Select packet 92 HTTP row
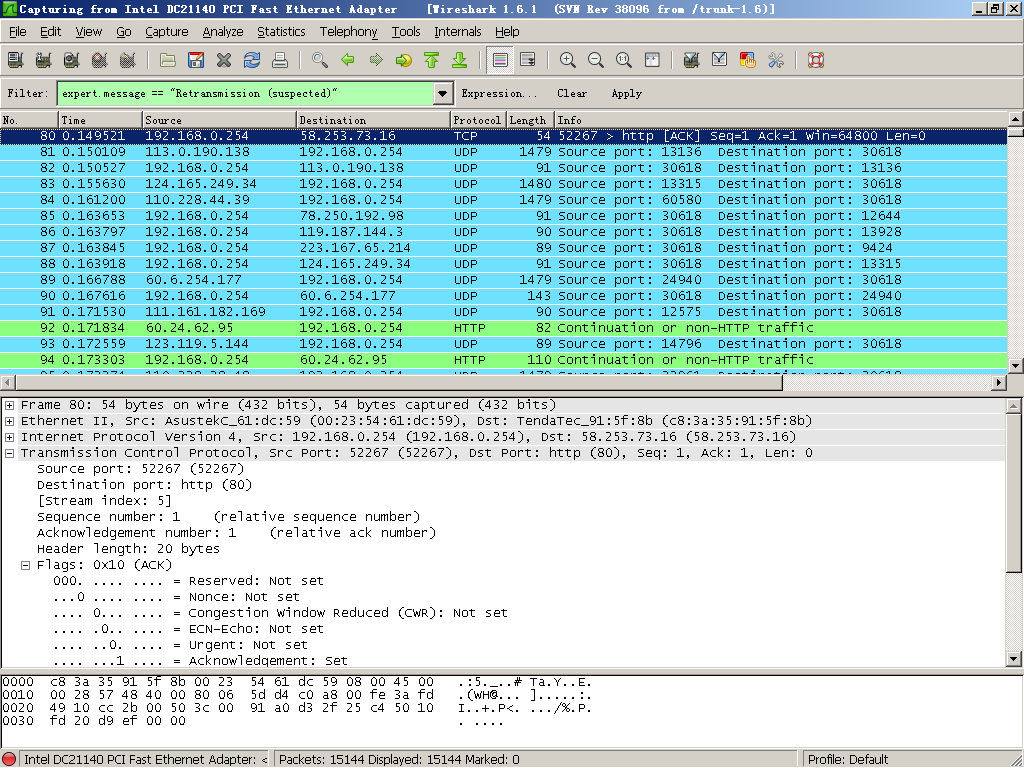 click(x=504, y=328)
